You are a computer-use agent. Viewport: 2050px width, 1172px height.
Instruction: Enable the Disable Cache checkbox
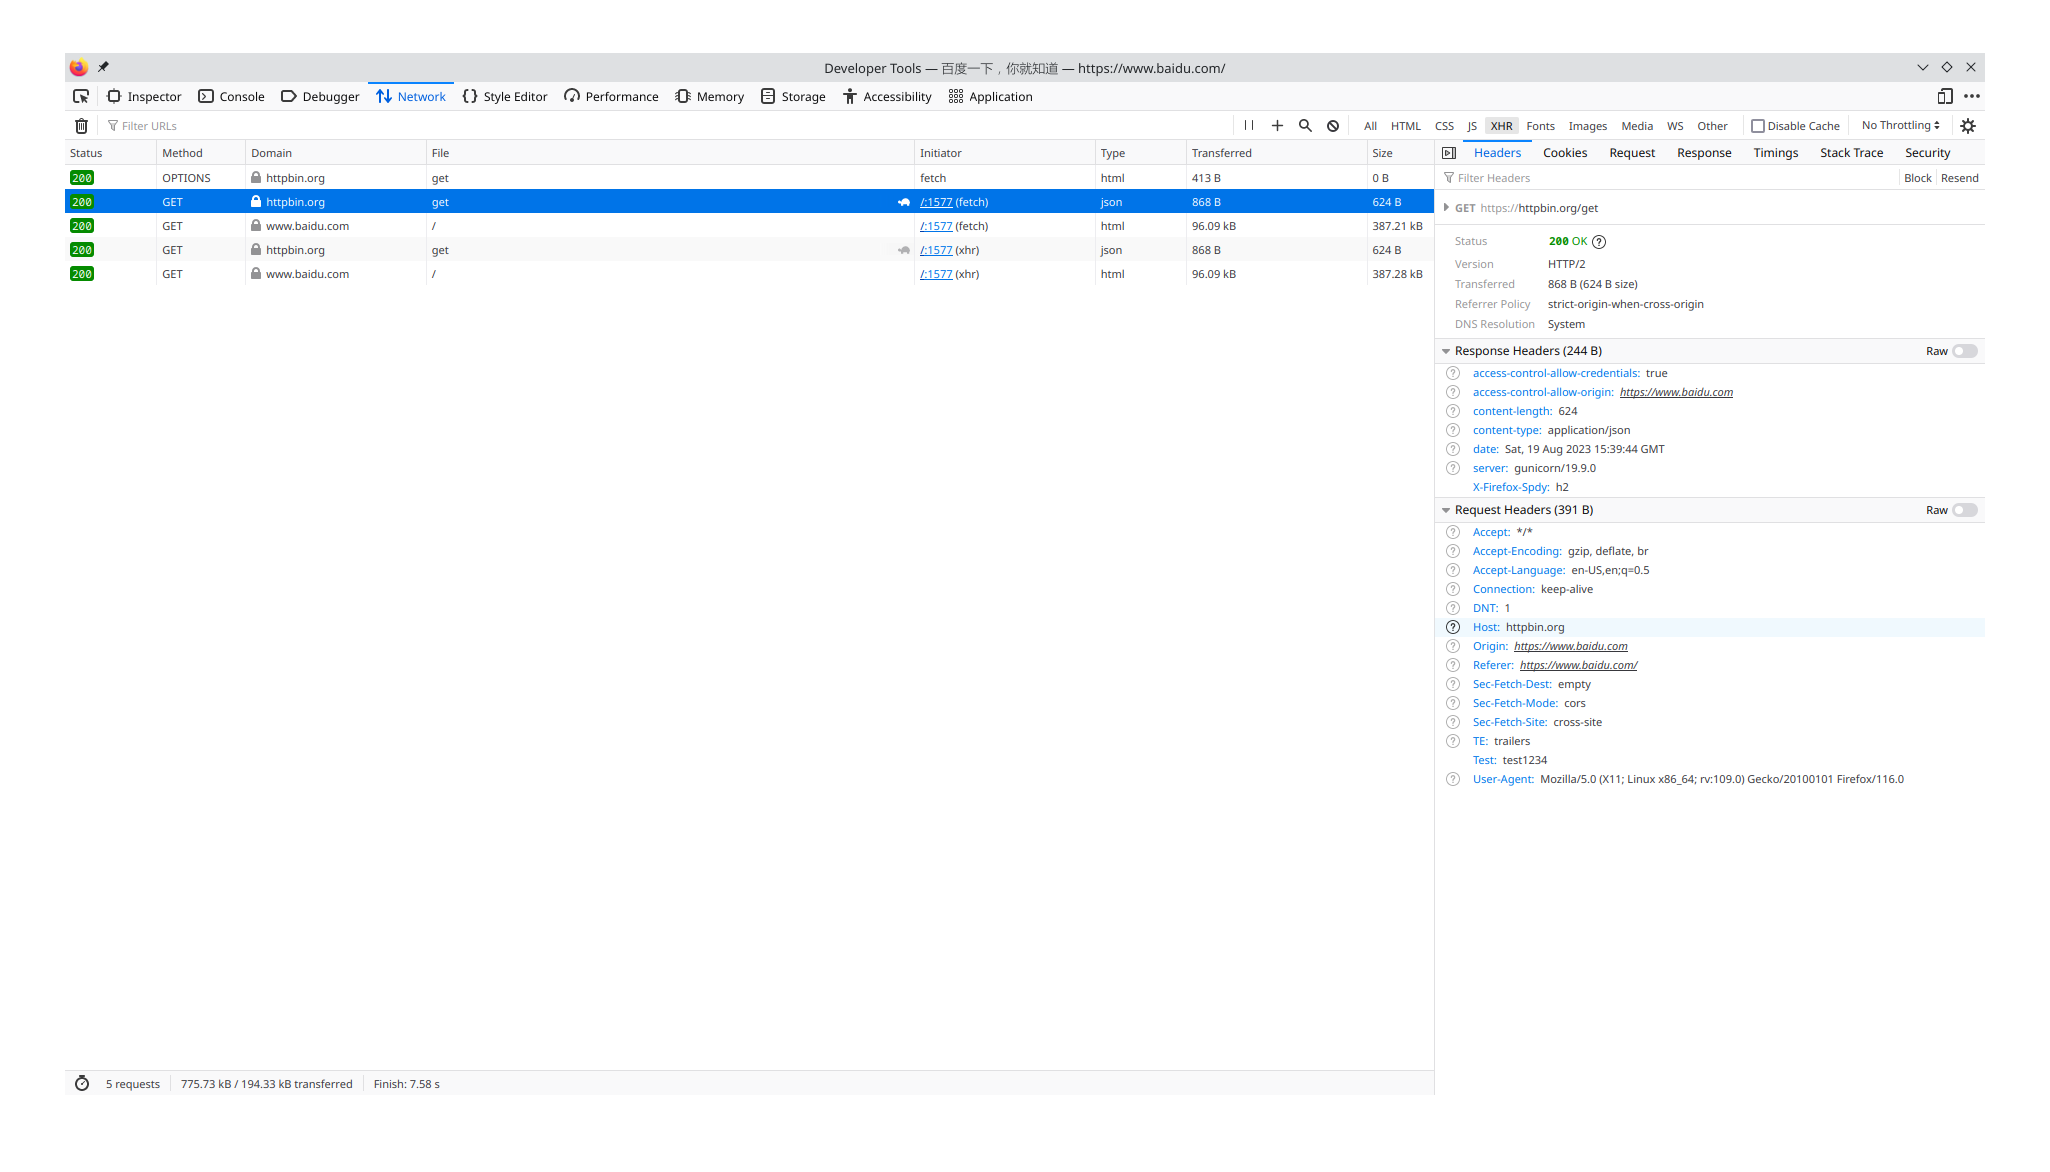click(1758, 126)
